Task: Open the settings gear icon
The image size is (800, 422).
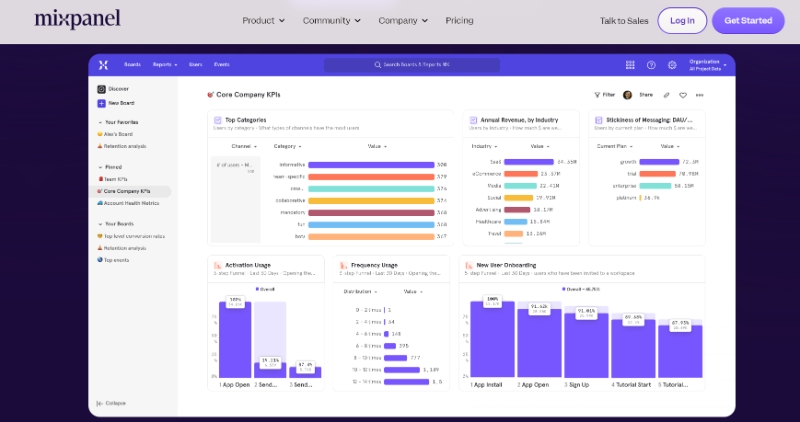Action: coord(672,65)
